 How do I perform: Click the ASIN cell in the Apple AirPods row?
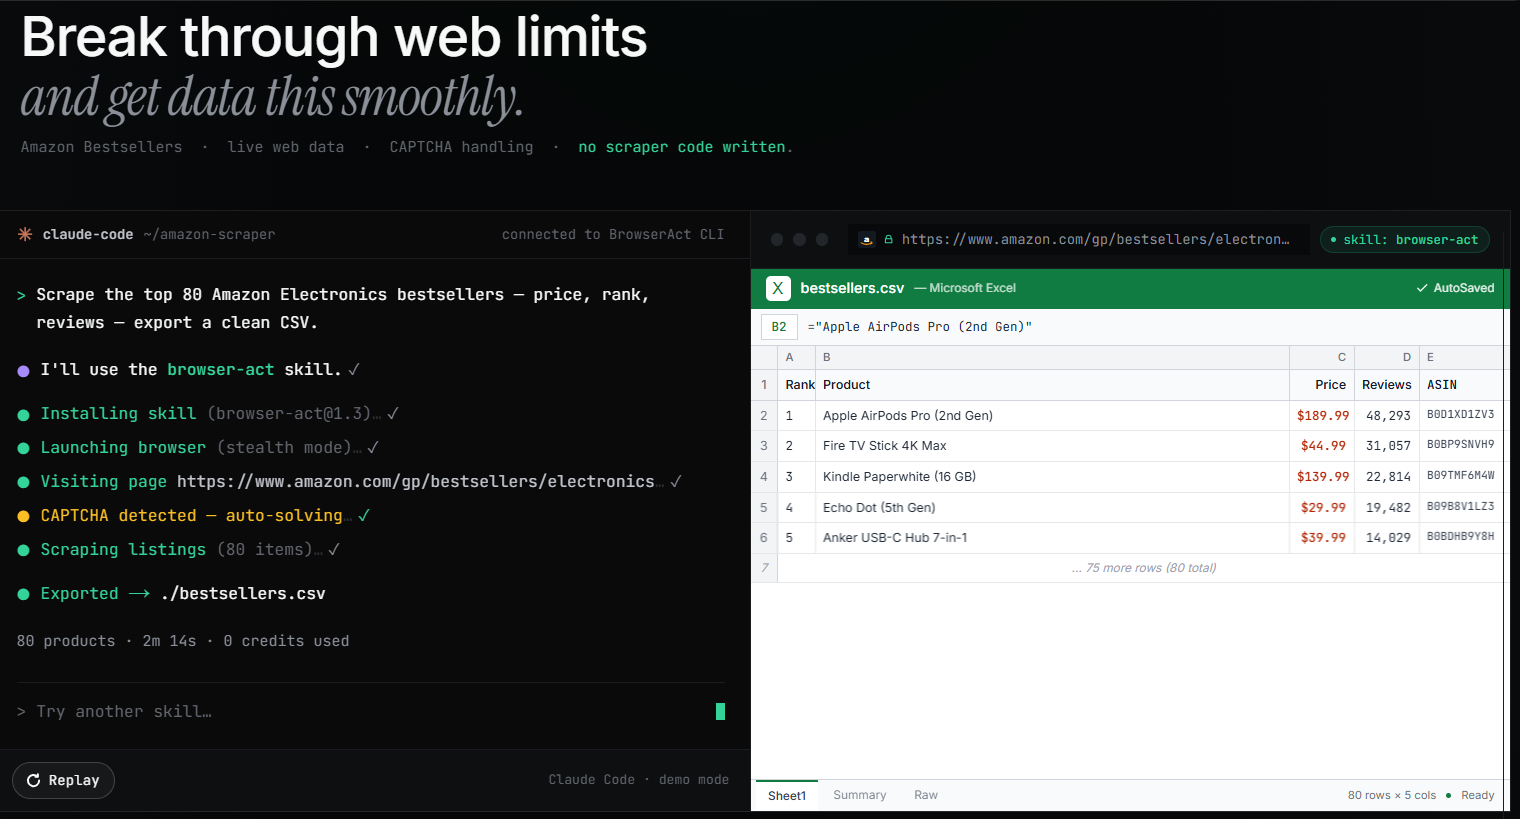pos(1462,416)
